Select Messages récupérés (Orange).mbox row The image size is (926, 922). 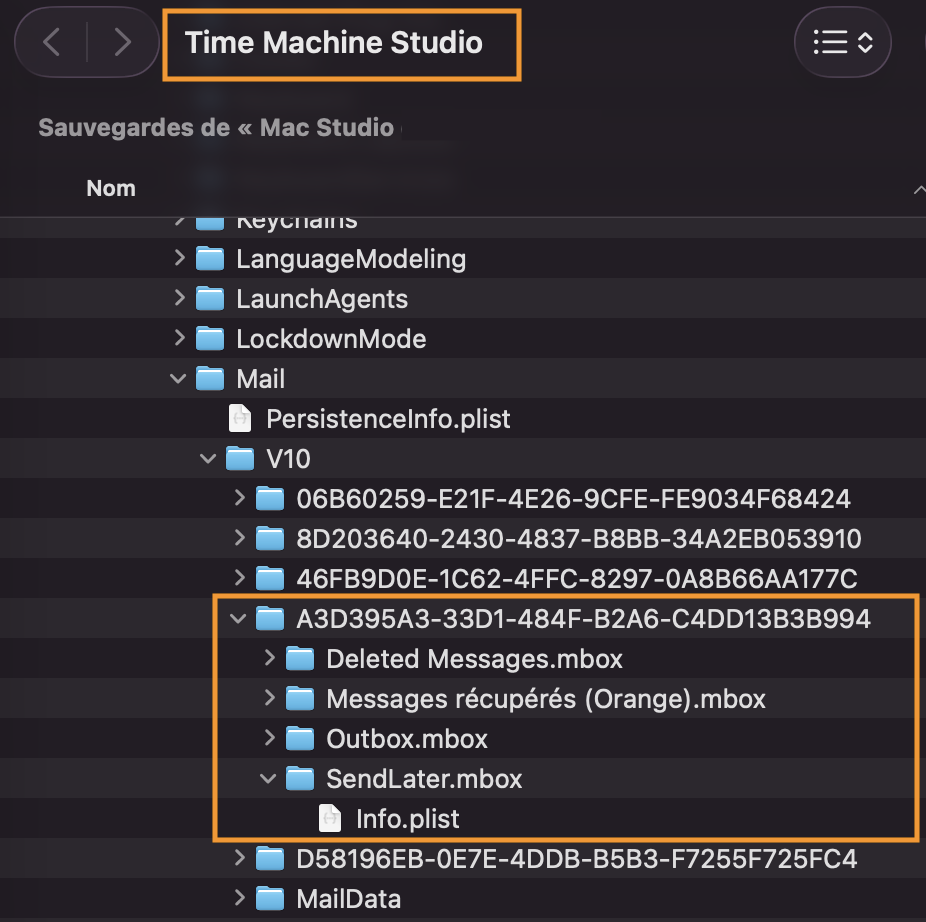pyautogui.click(x=545, y=699)
